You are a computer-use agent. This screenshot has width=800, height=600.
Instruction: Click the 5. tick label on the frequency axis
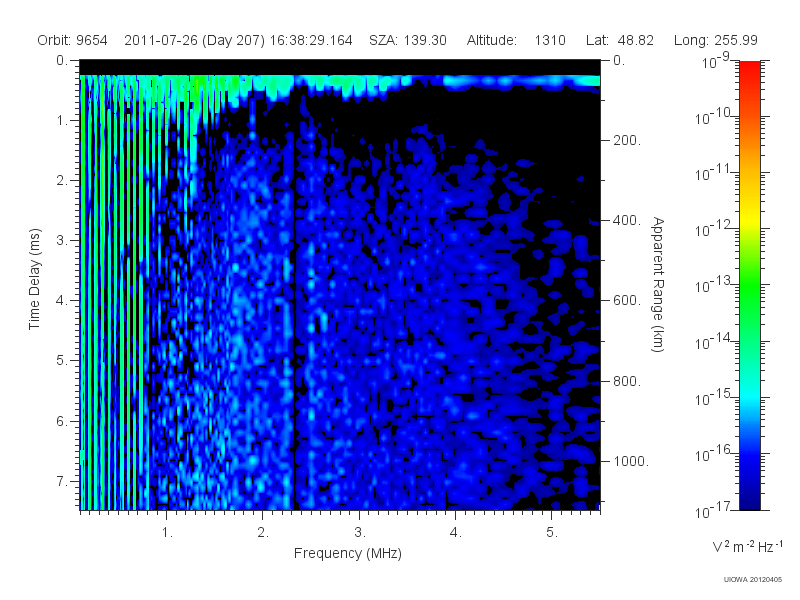(552, 533)
